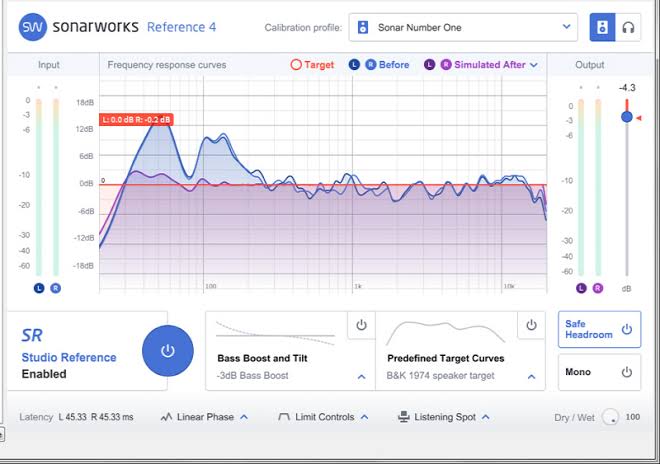Toggle Before curve right channel R
This screenshot has height=464, width=660.
point(370,64)
